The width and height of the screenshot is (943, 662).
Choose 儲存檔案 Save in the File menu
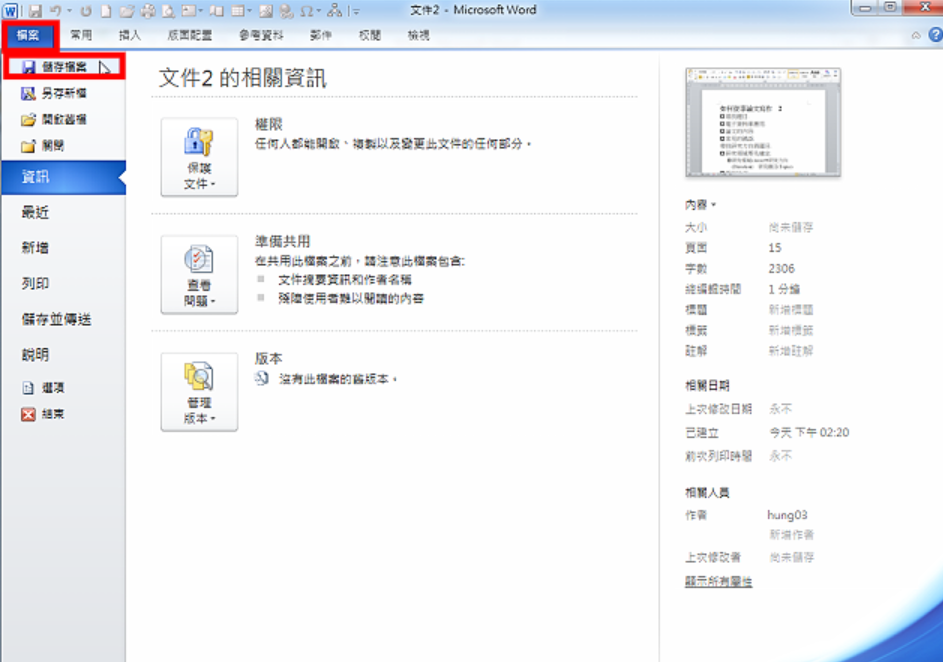tap(64, 67)
